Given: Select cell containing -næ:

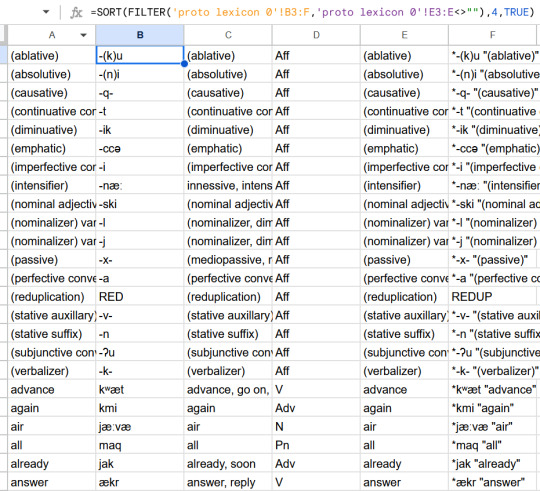Looking at the screenshot, I should [140, 186].
